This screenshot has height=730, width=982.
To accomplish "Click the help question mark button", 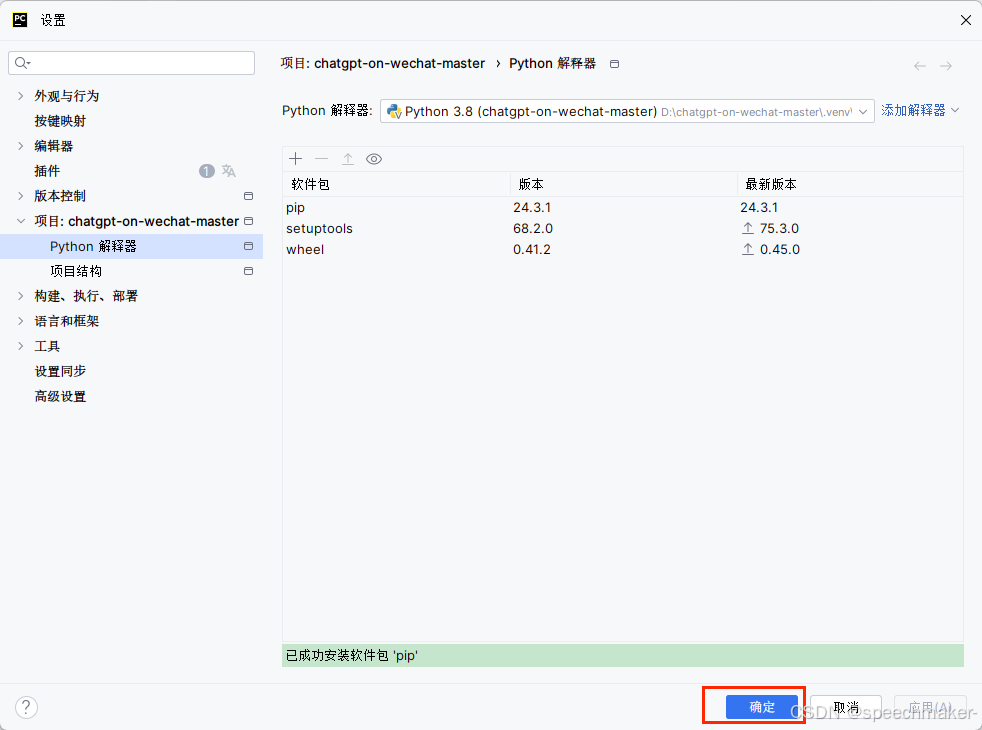I will [x=26, y=707].
